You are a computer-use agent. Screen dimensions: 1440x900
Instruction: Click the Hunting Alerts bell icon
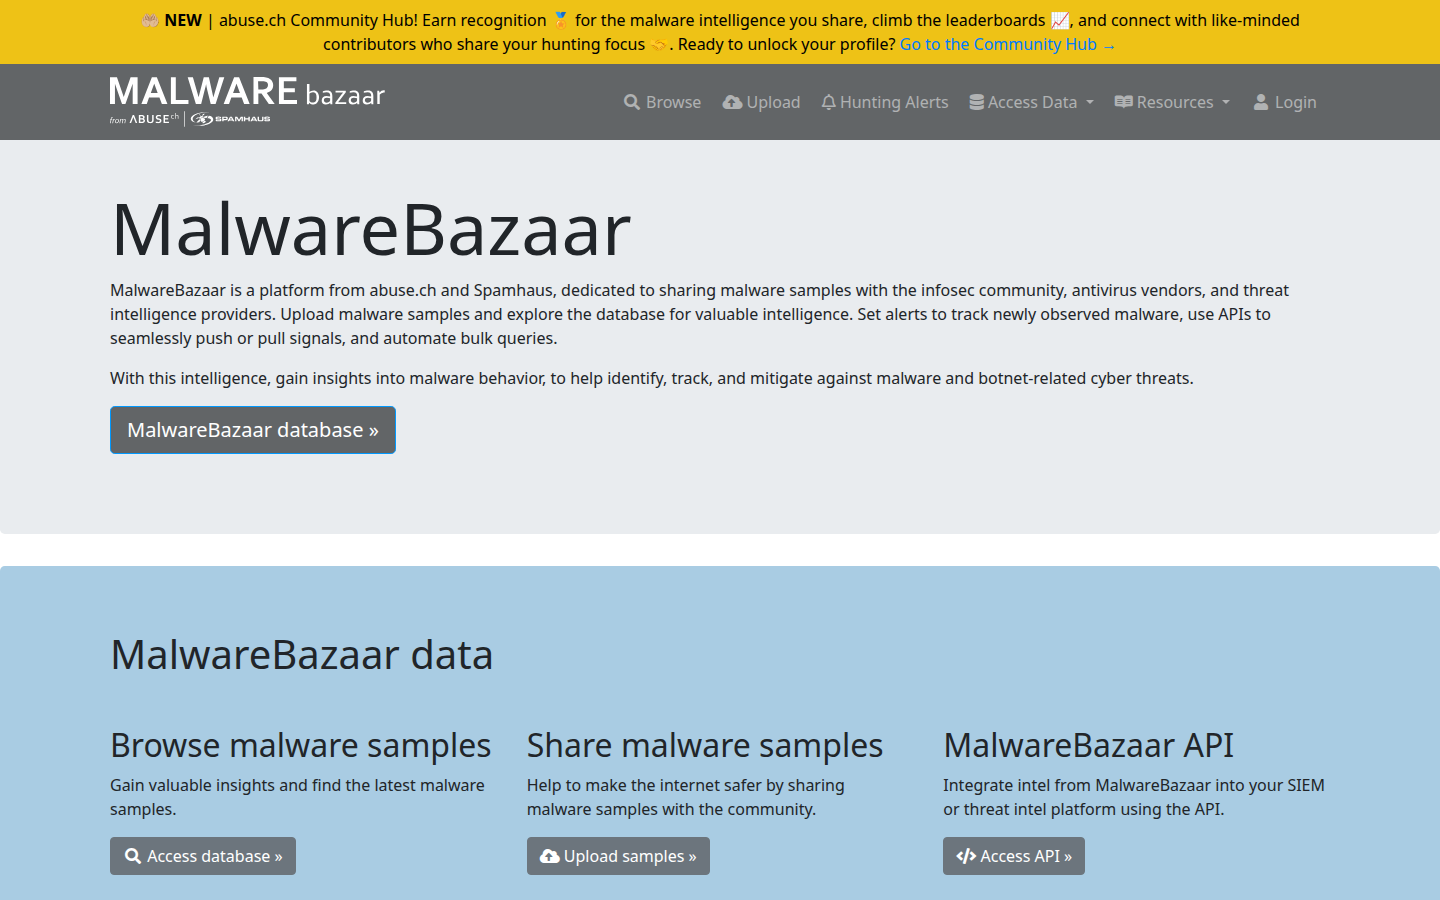(828, 102)
